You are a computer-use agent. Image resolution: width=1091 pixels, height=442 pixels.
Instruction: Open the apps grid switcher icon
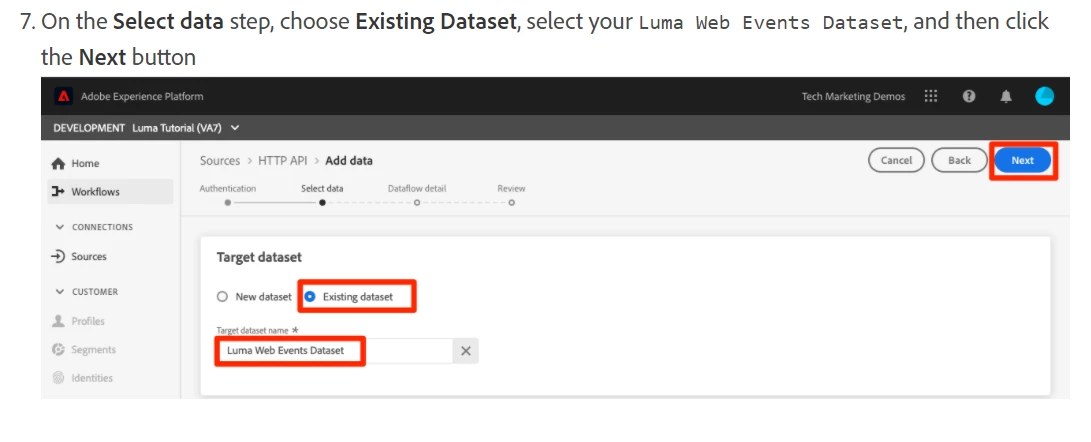point(931,96)
